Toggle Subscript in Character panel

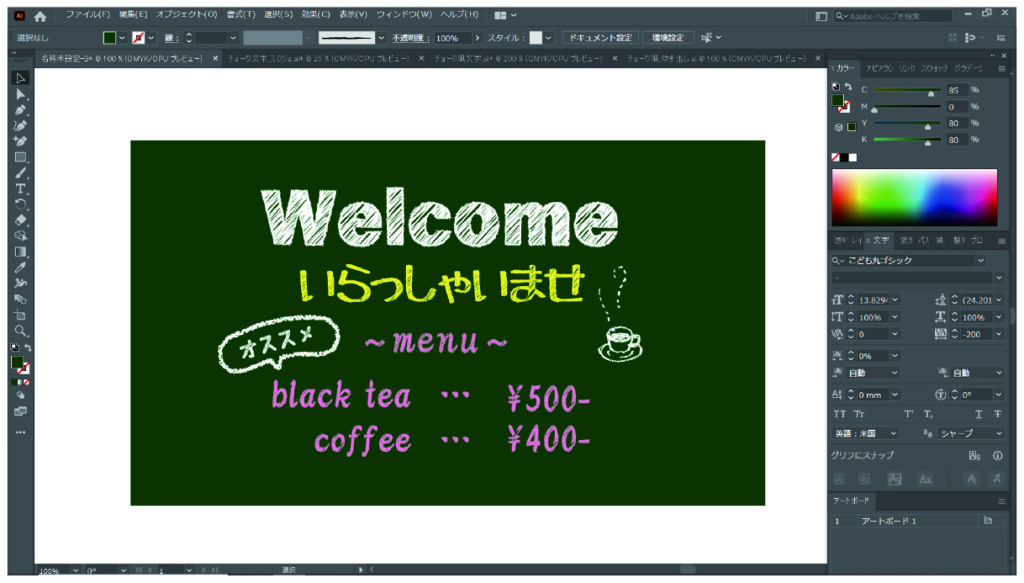click(928, 414)
